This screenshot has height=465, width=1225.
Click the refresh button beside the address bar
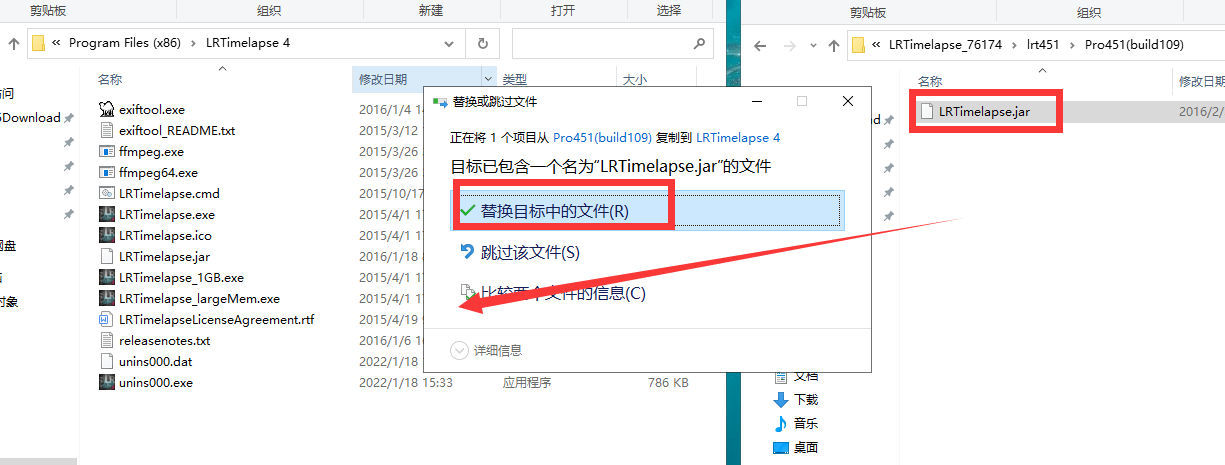coord(483,44)
